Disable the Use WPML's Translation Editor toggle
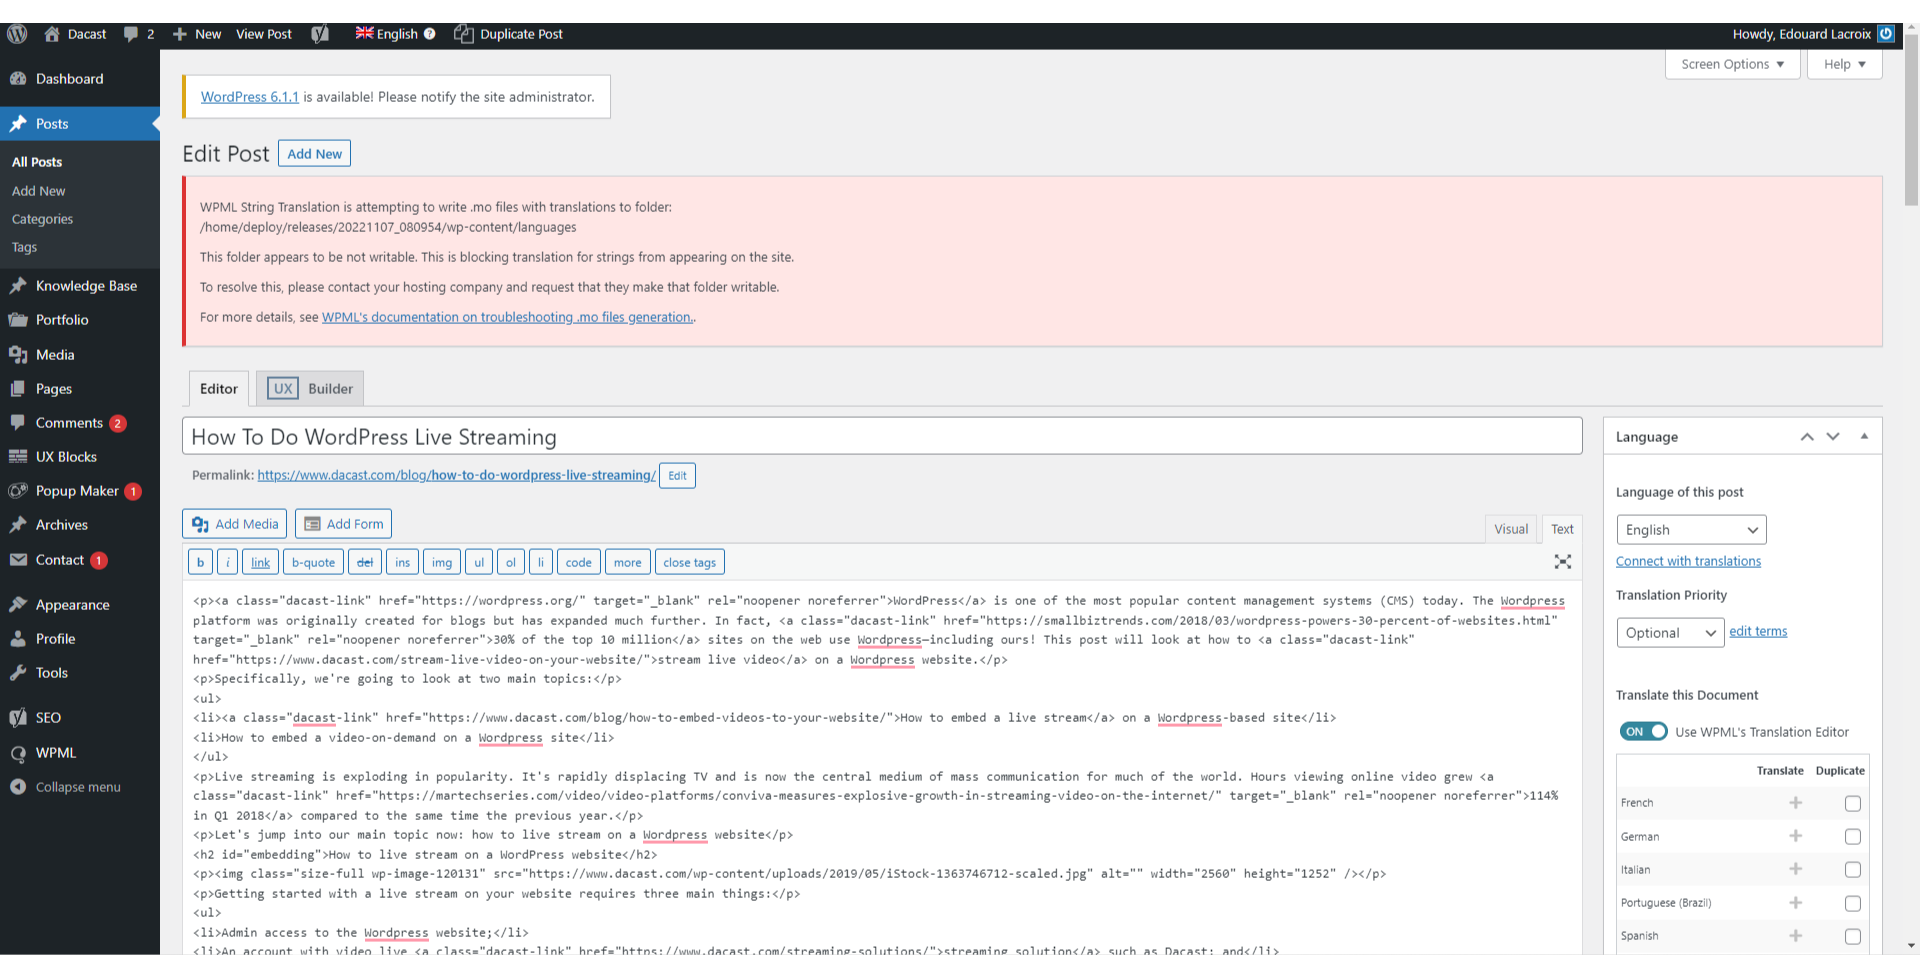The height and width of the screenshot is (955, 1920). pyautogui.click(x=1643, y=731)
